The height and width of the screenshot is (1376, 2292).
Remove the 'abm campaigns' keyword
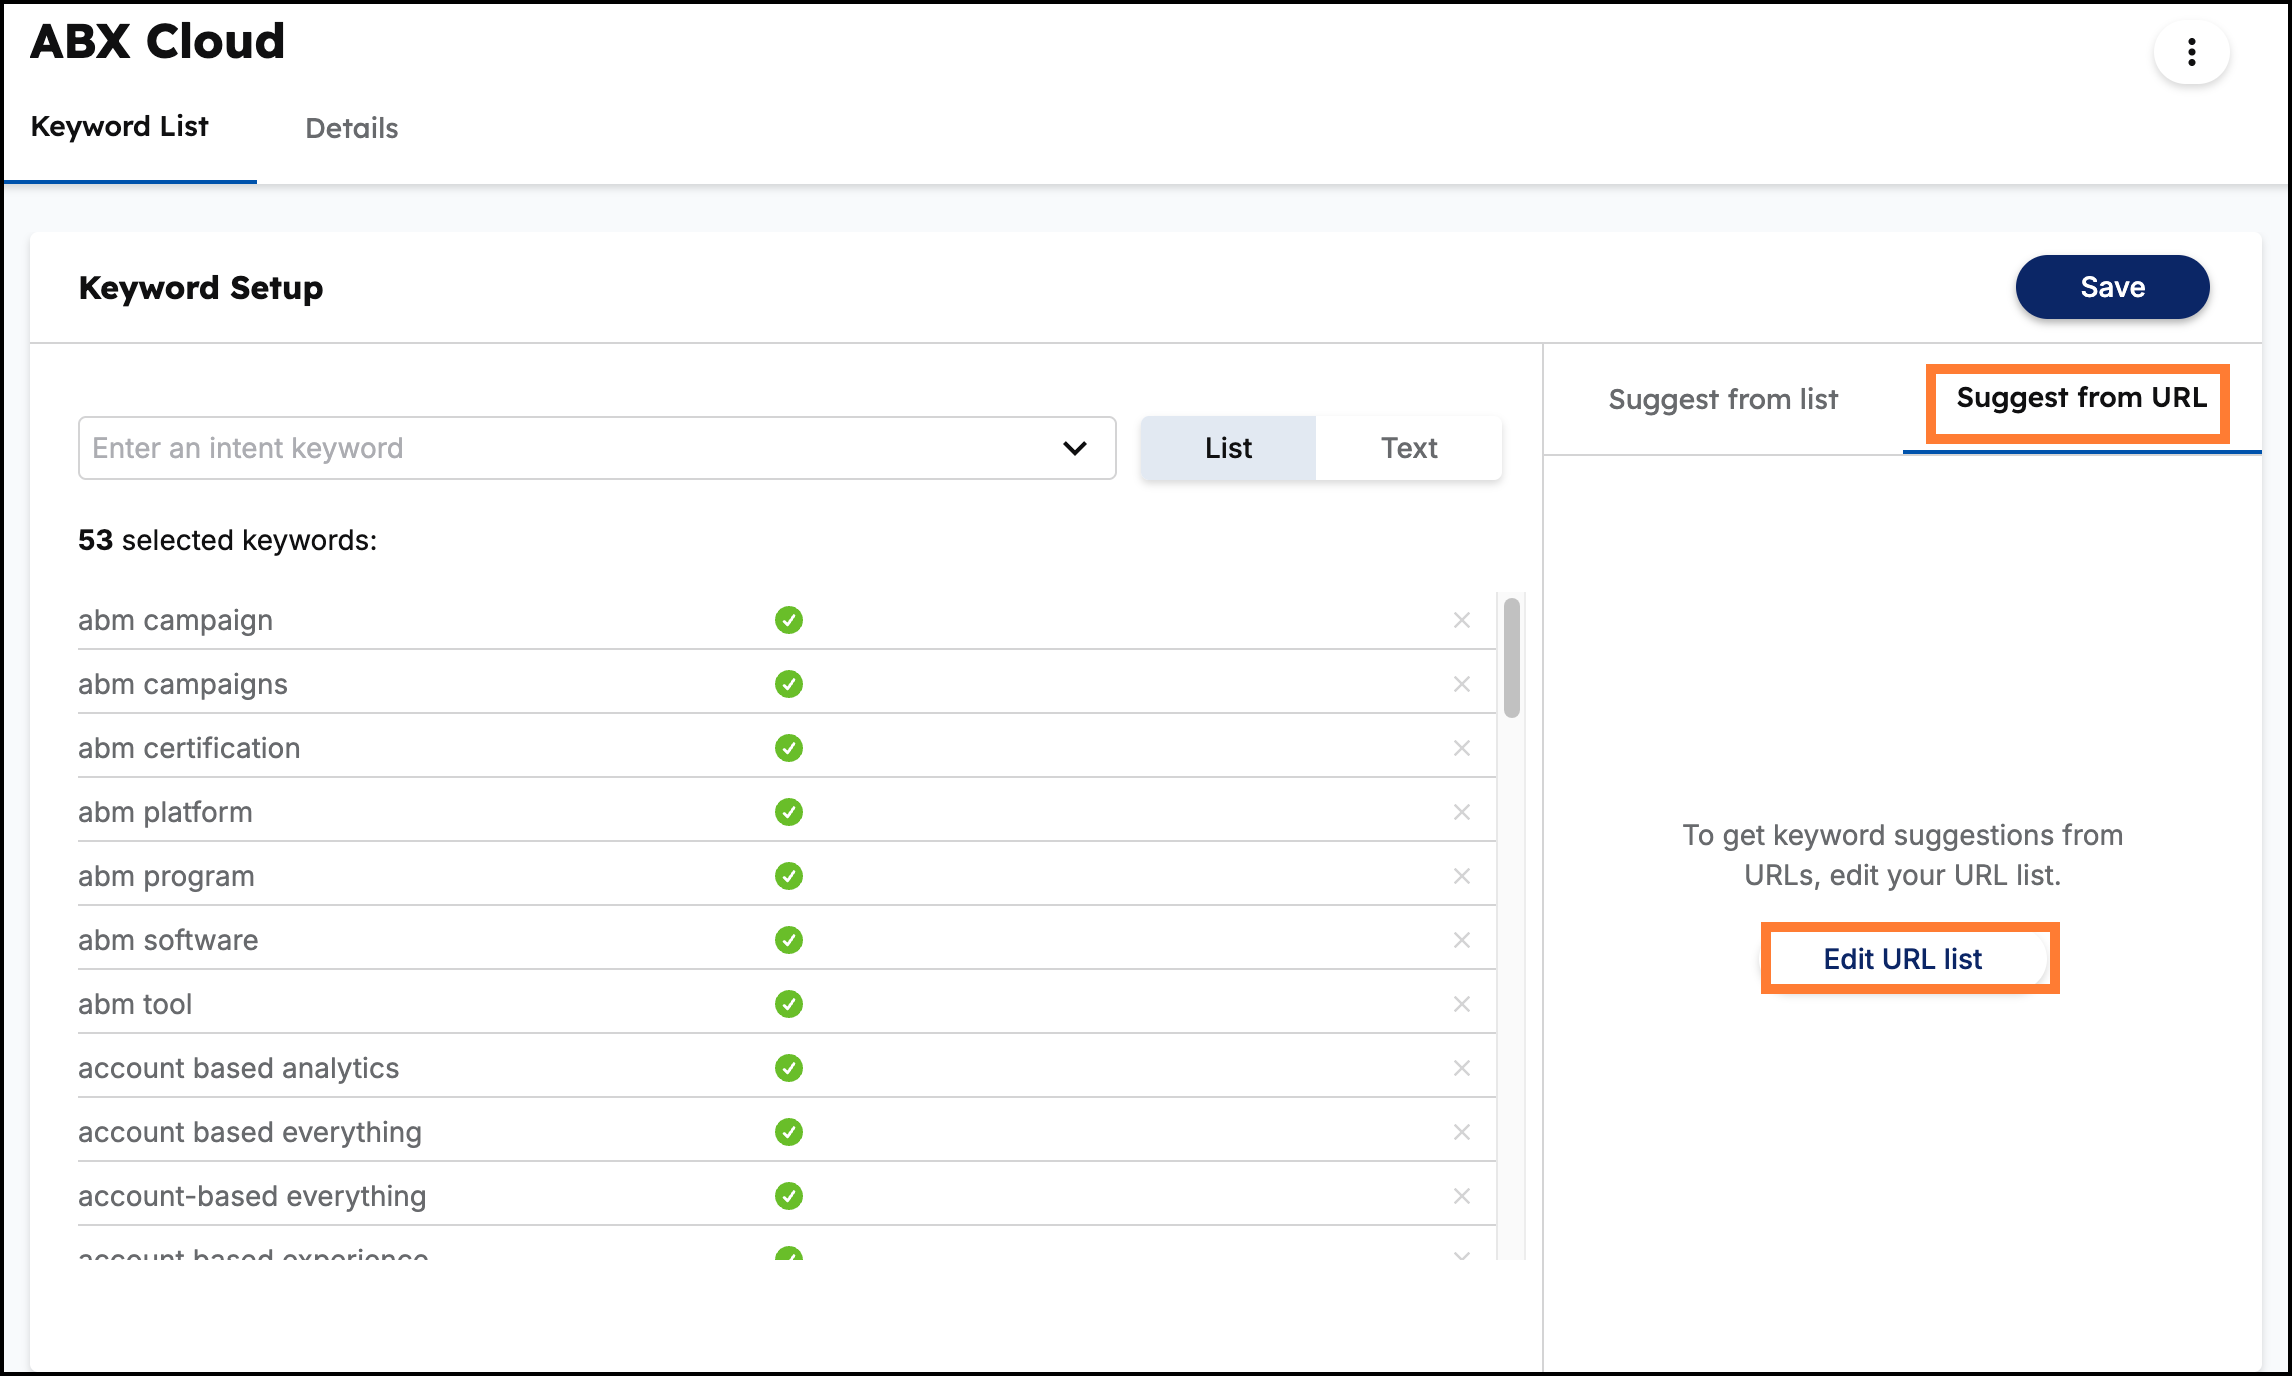[x=1461, y=684]
